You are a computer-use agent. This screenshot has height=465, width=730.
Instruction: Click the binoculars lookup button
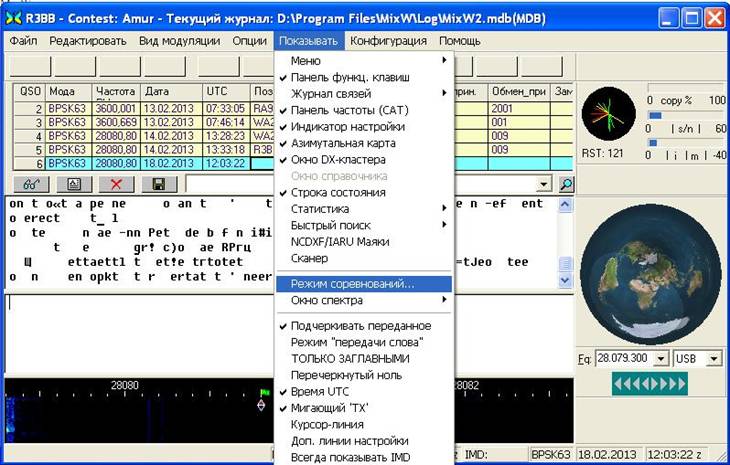pyautogui.click(x=32, y=184)
